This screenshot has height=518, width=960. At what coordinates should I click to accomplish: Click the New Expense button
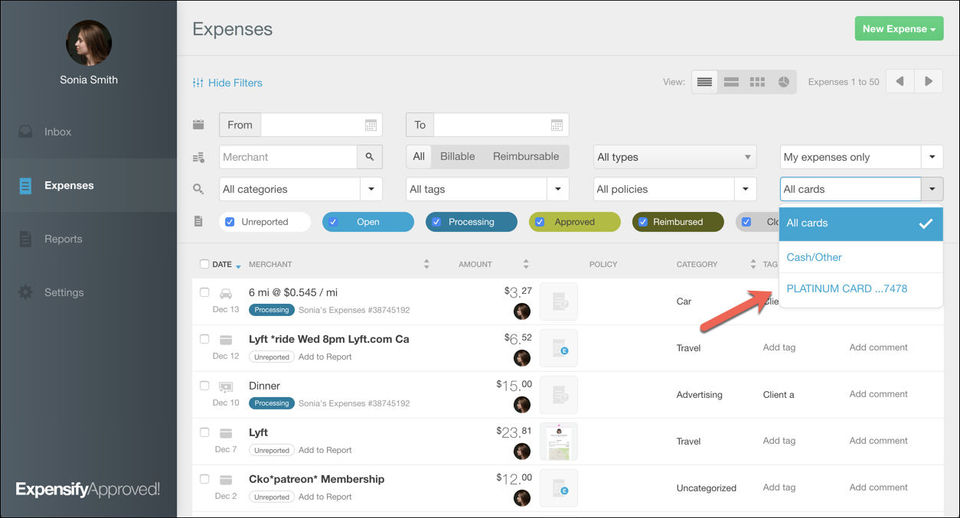899,29
